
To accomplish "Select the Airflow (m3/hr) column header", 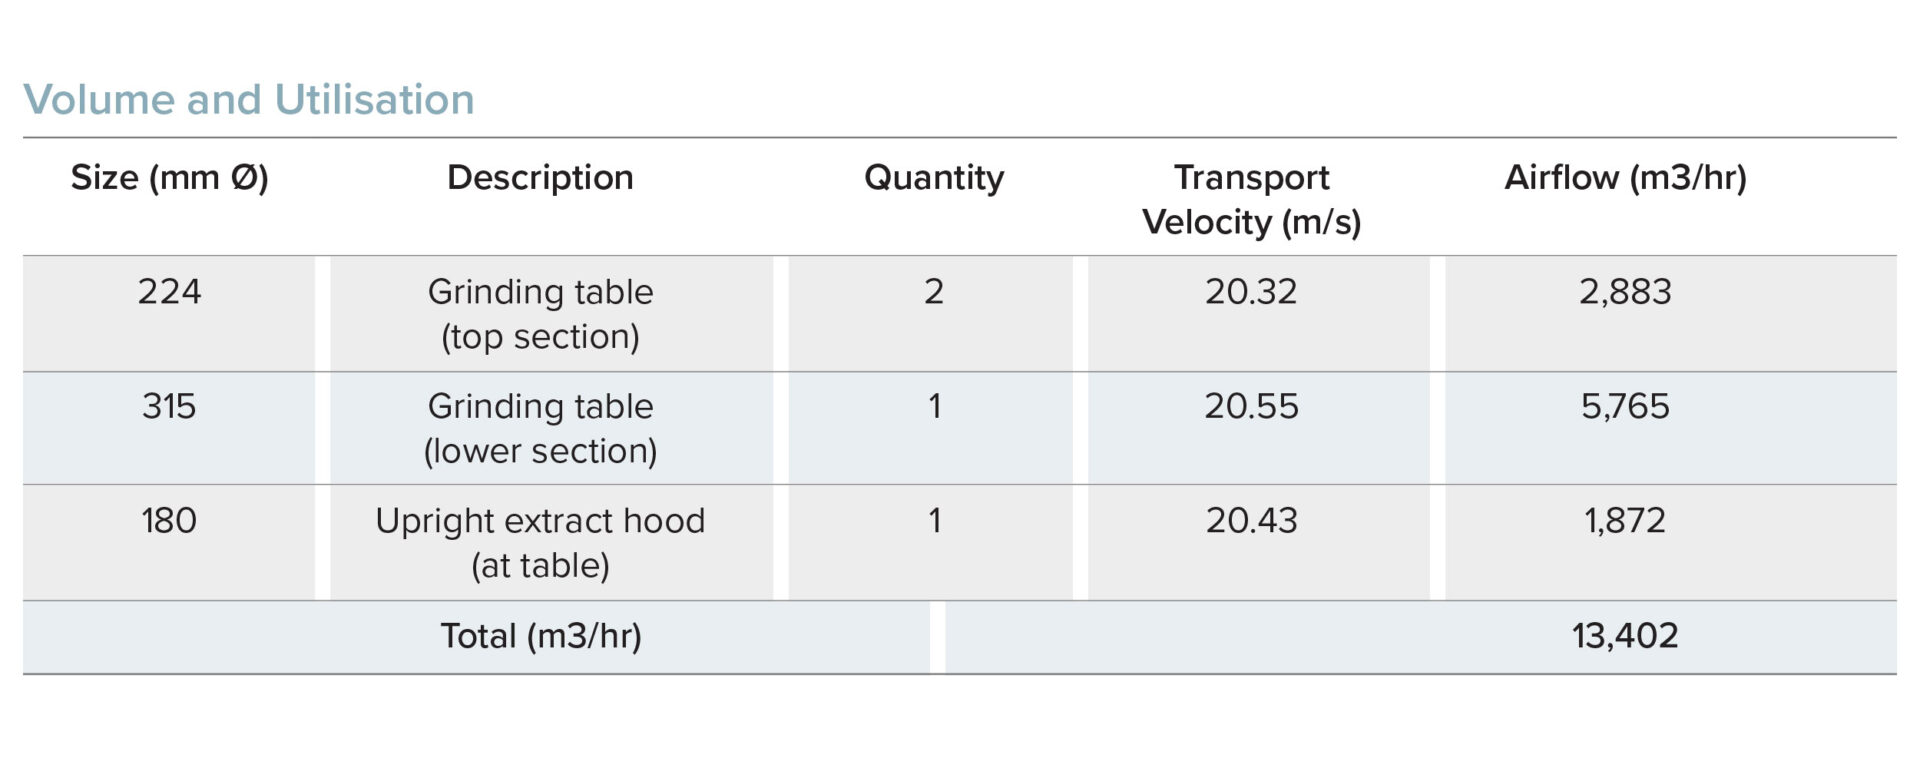I will (x=1625, y=178).
